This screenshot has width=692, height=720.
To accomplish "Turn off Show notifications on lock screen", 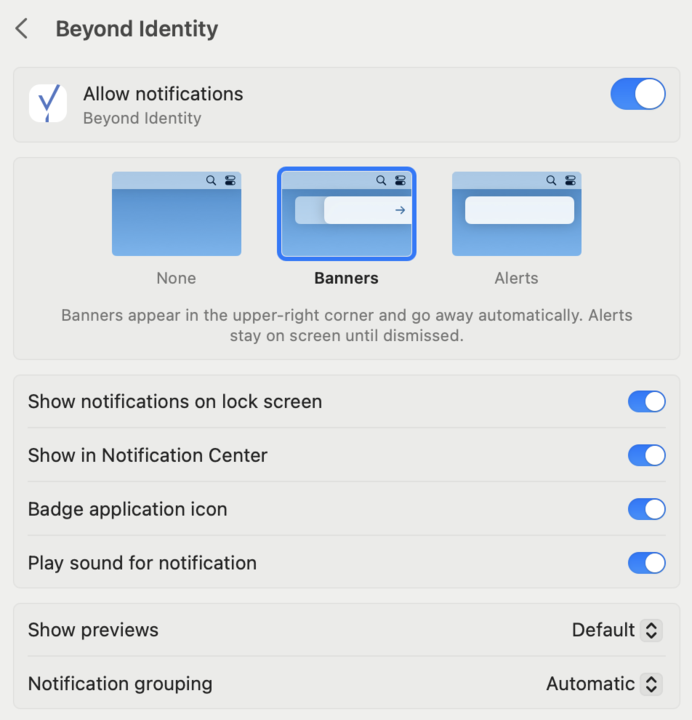I will 646,402.
